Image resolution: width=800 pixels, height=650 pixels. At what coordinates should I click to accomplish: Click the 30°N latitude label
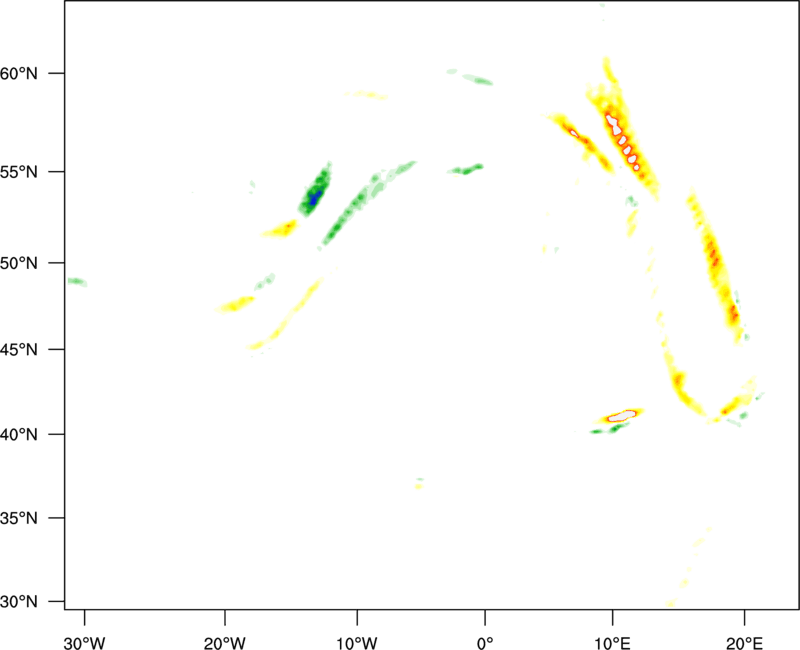click(19, 602)
